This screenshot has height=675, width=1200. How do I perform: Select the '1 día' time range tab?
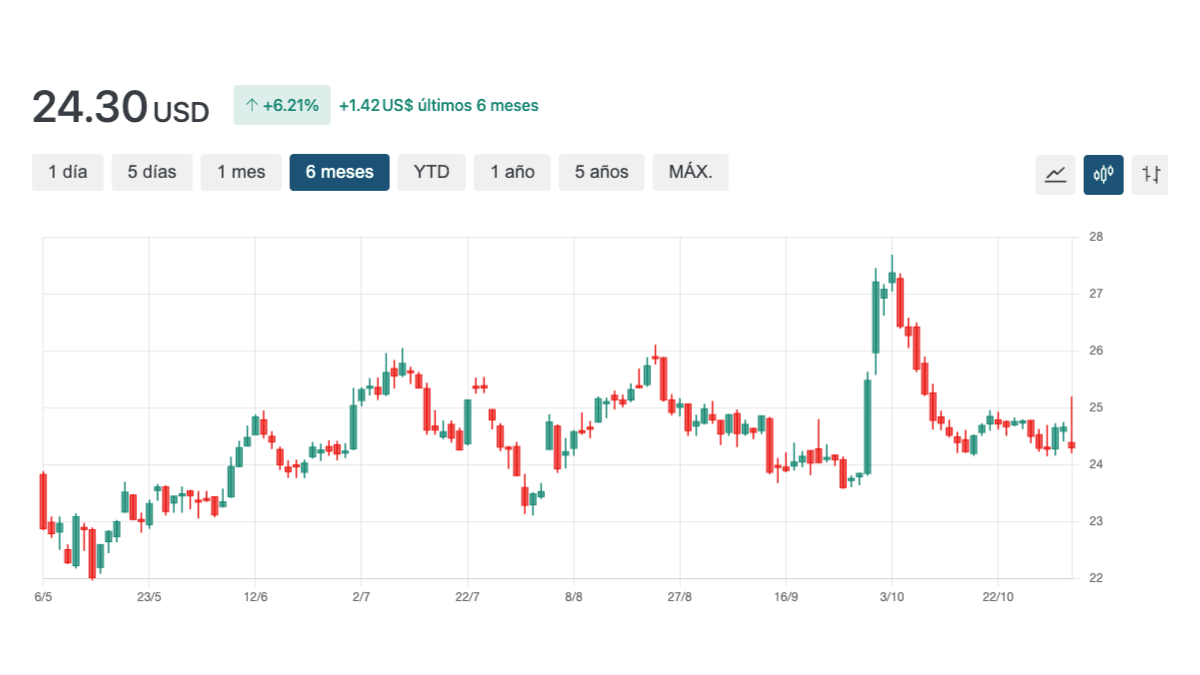coord(67,172)
